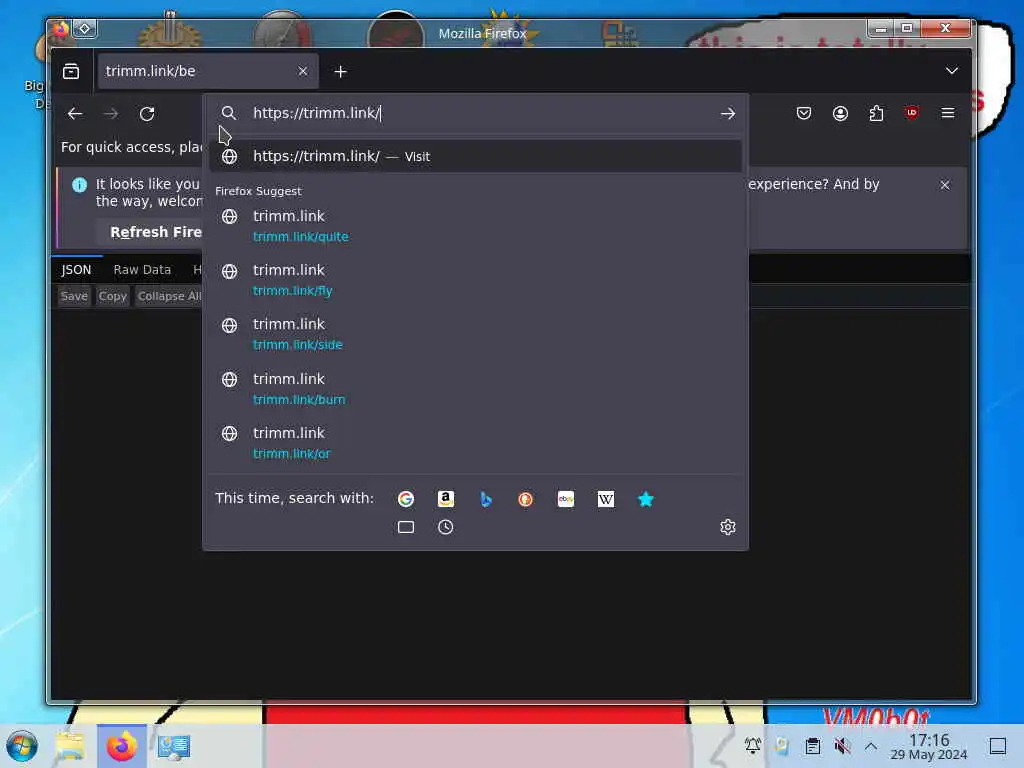
Task: Close the trimm.link/be tab
Action: [x=302, y=71]
